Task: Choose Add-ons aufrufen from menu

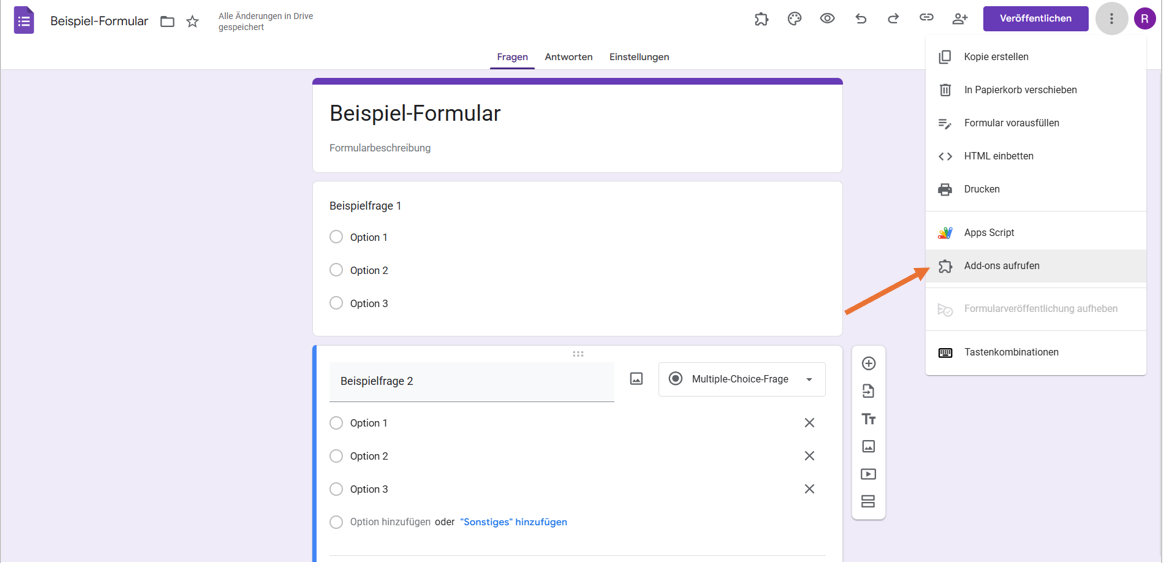Action: (1001, 266)
